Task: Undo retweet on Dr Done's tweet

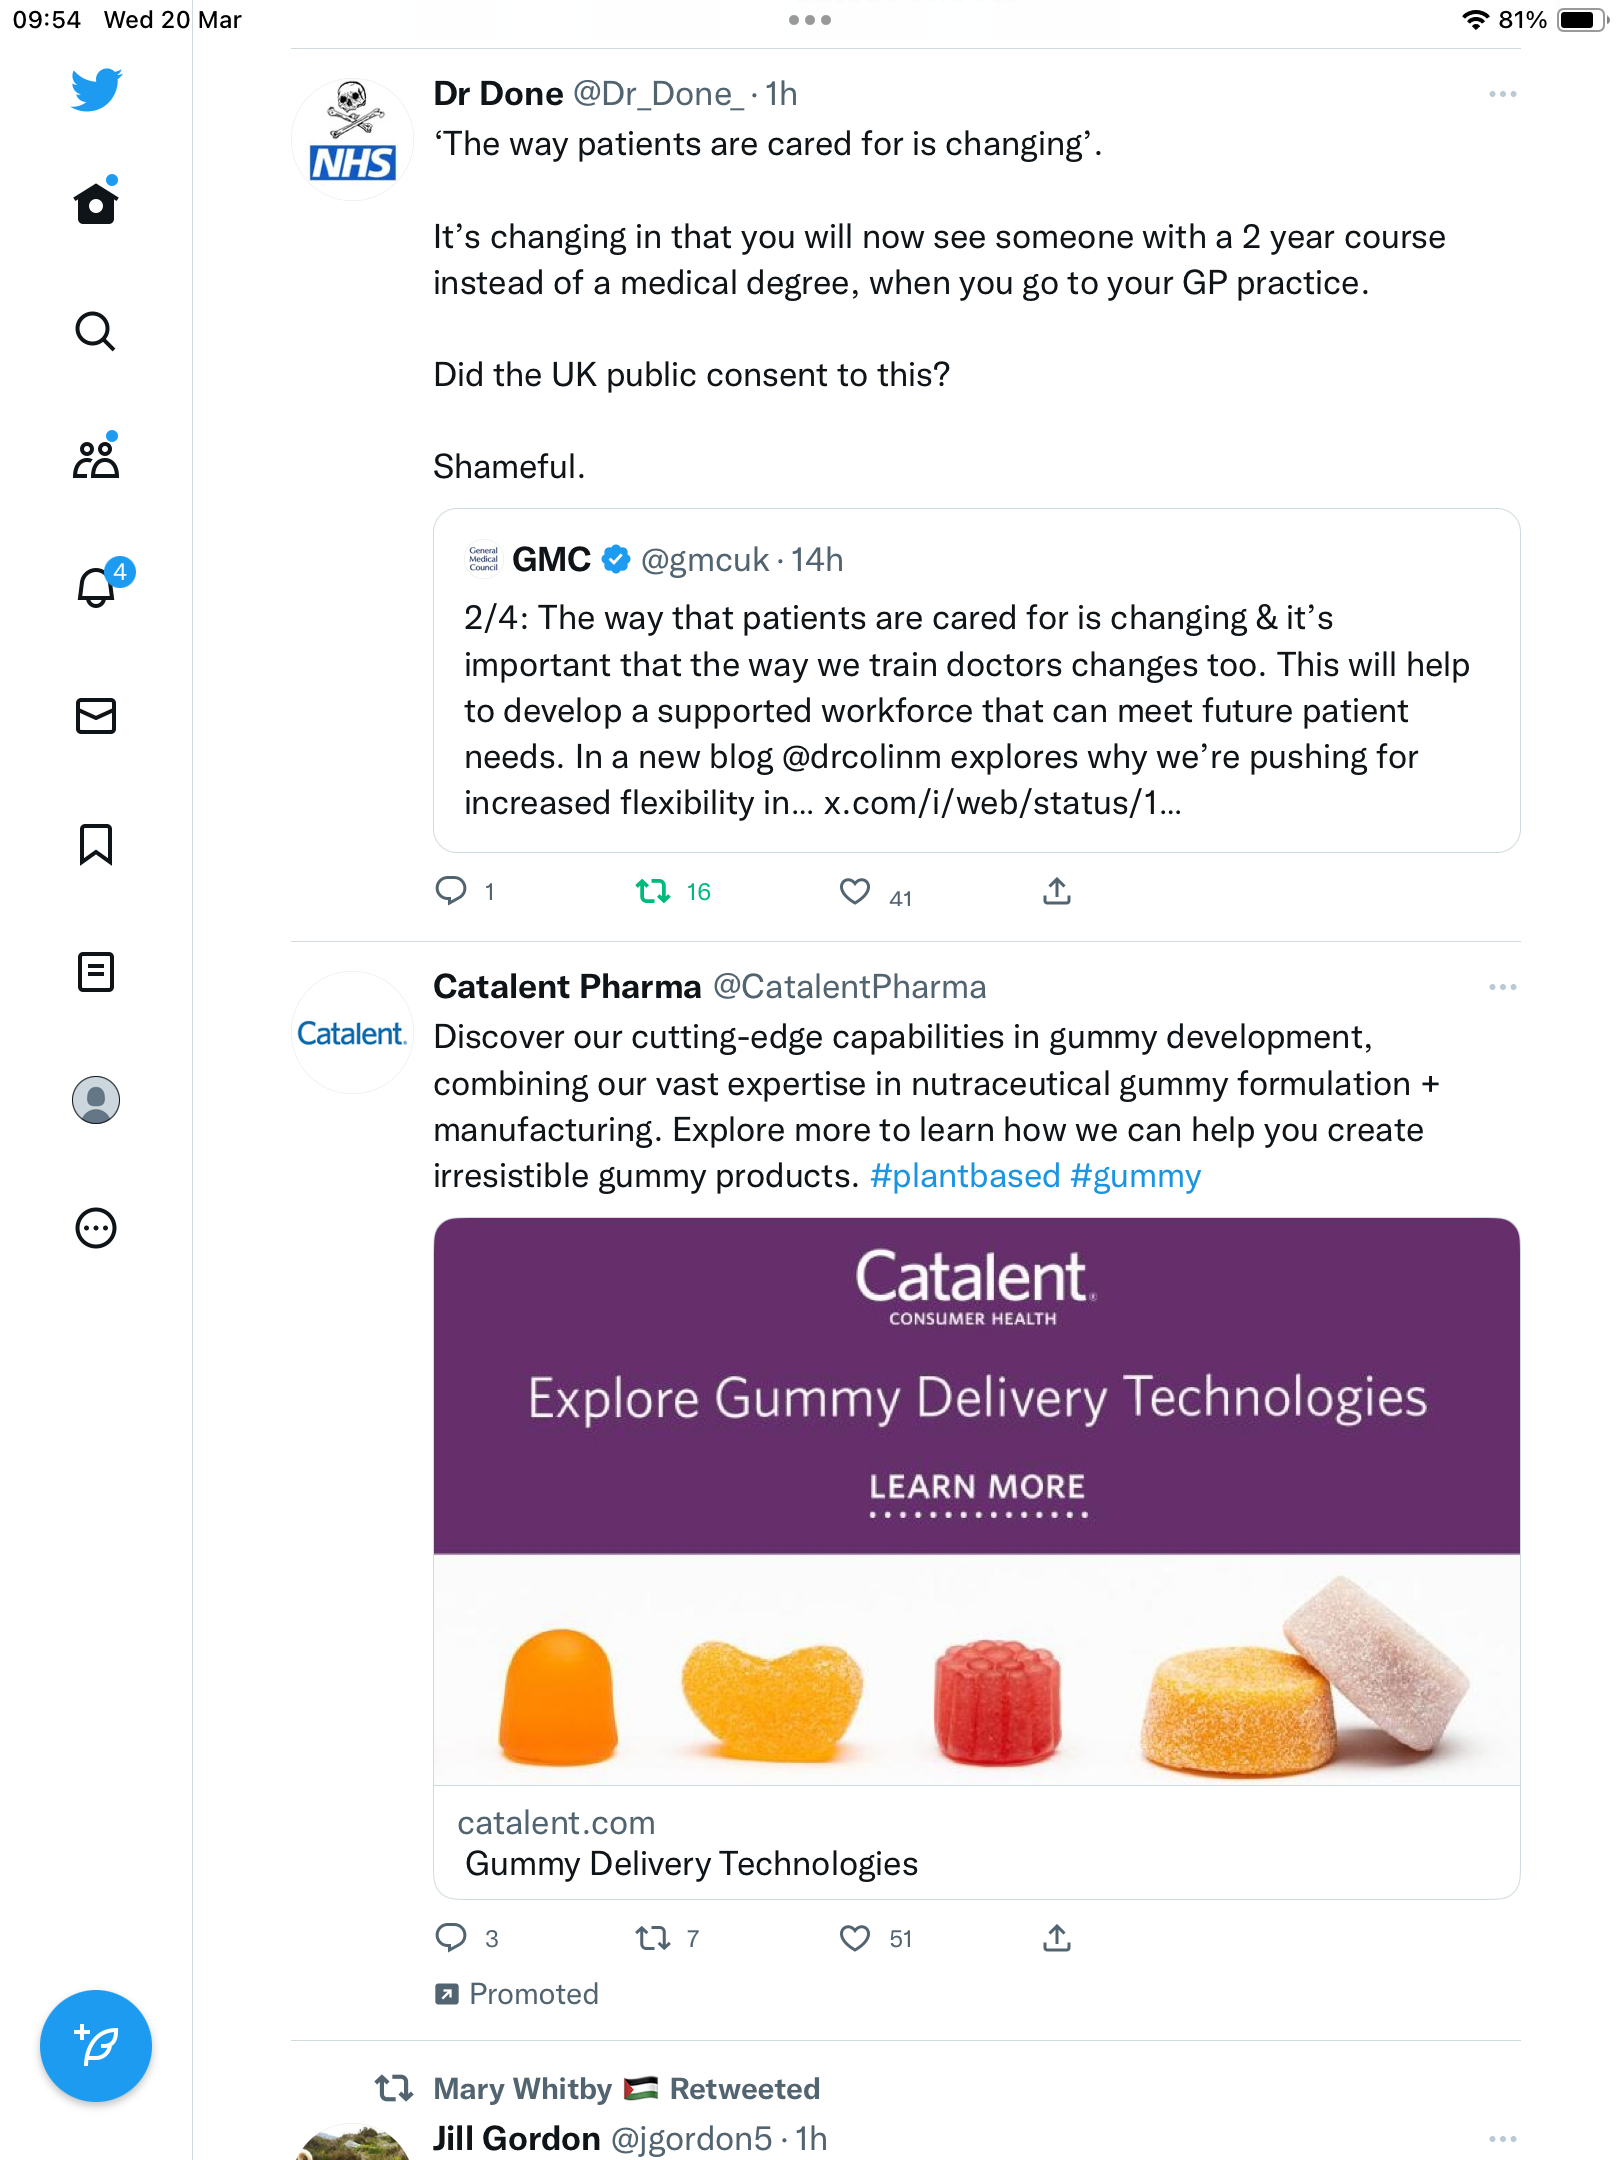Action: [673, 891]
